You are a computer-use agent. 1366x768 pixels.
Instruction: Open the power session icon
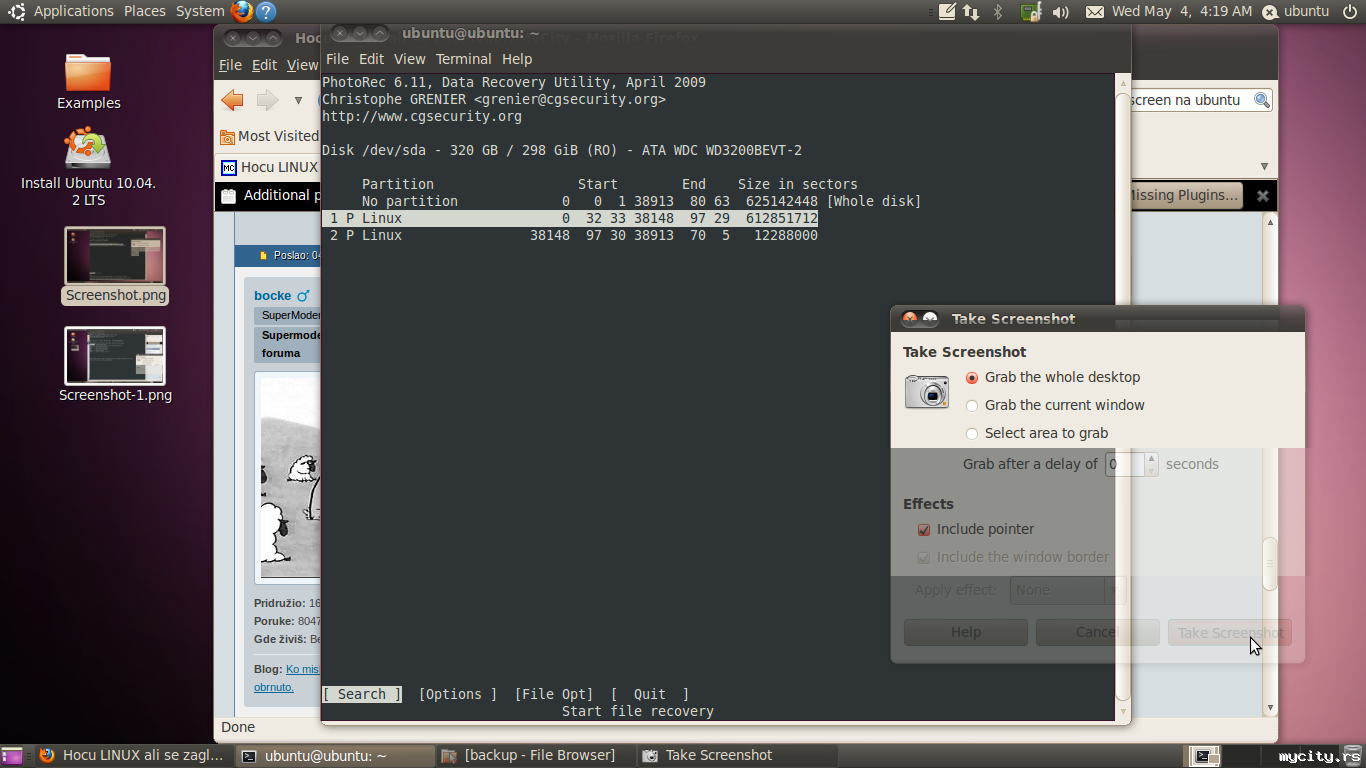(1349, 11)
